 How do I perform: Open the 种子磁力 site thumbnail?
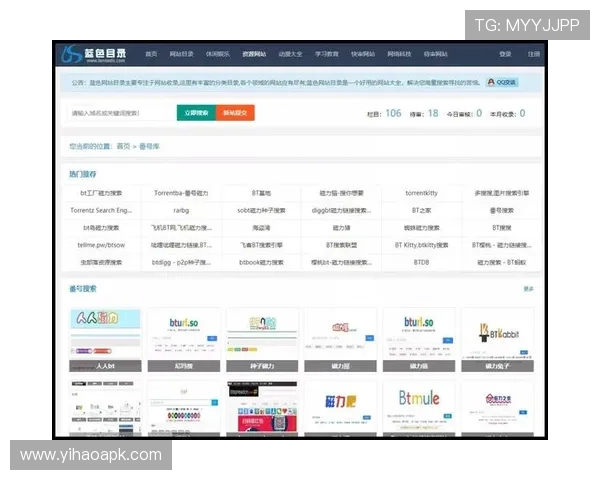coord(262,340)
